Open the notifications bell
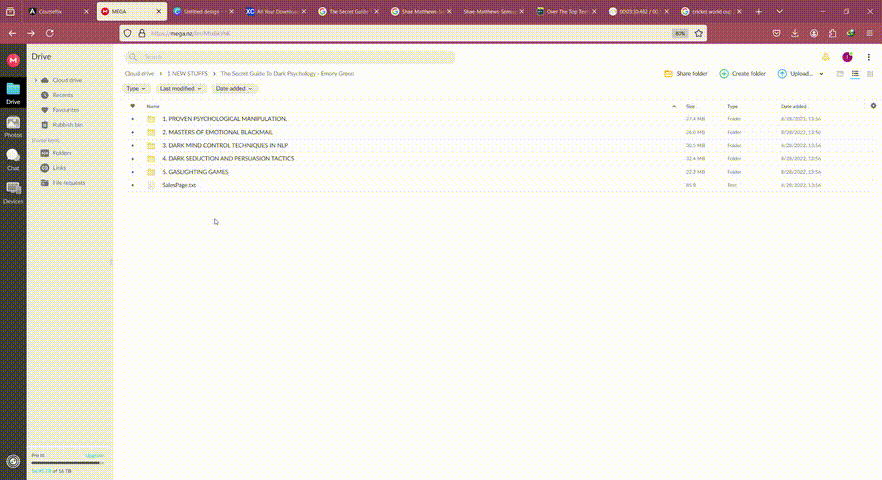Viewport: 882px width, 480px height. coord(825,57)
